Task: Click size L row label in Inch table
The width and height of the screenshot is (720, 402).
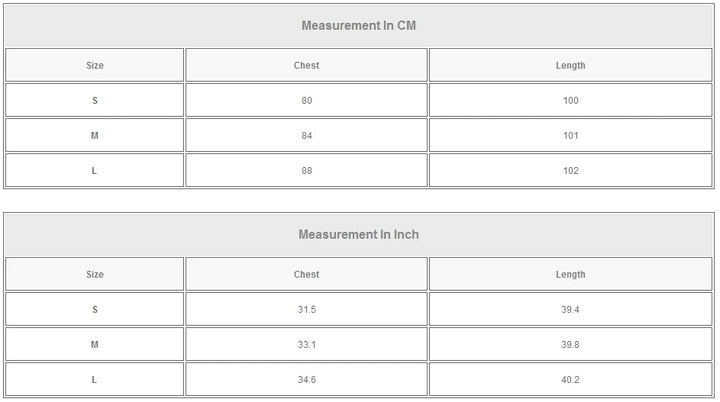Action: pyautogui.click(x=95, y=380)
